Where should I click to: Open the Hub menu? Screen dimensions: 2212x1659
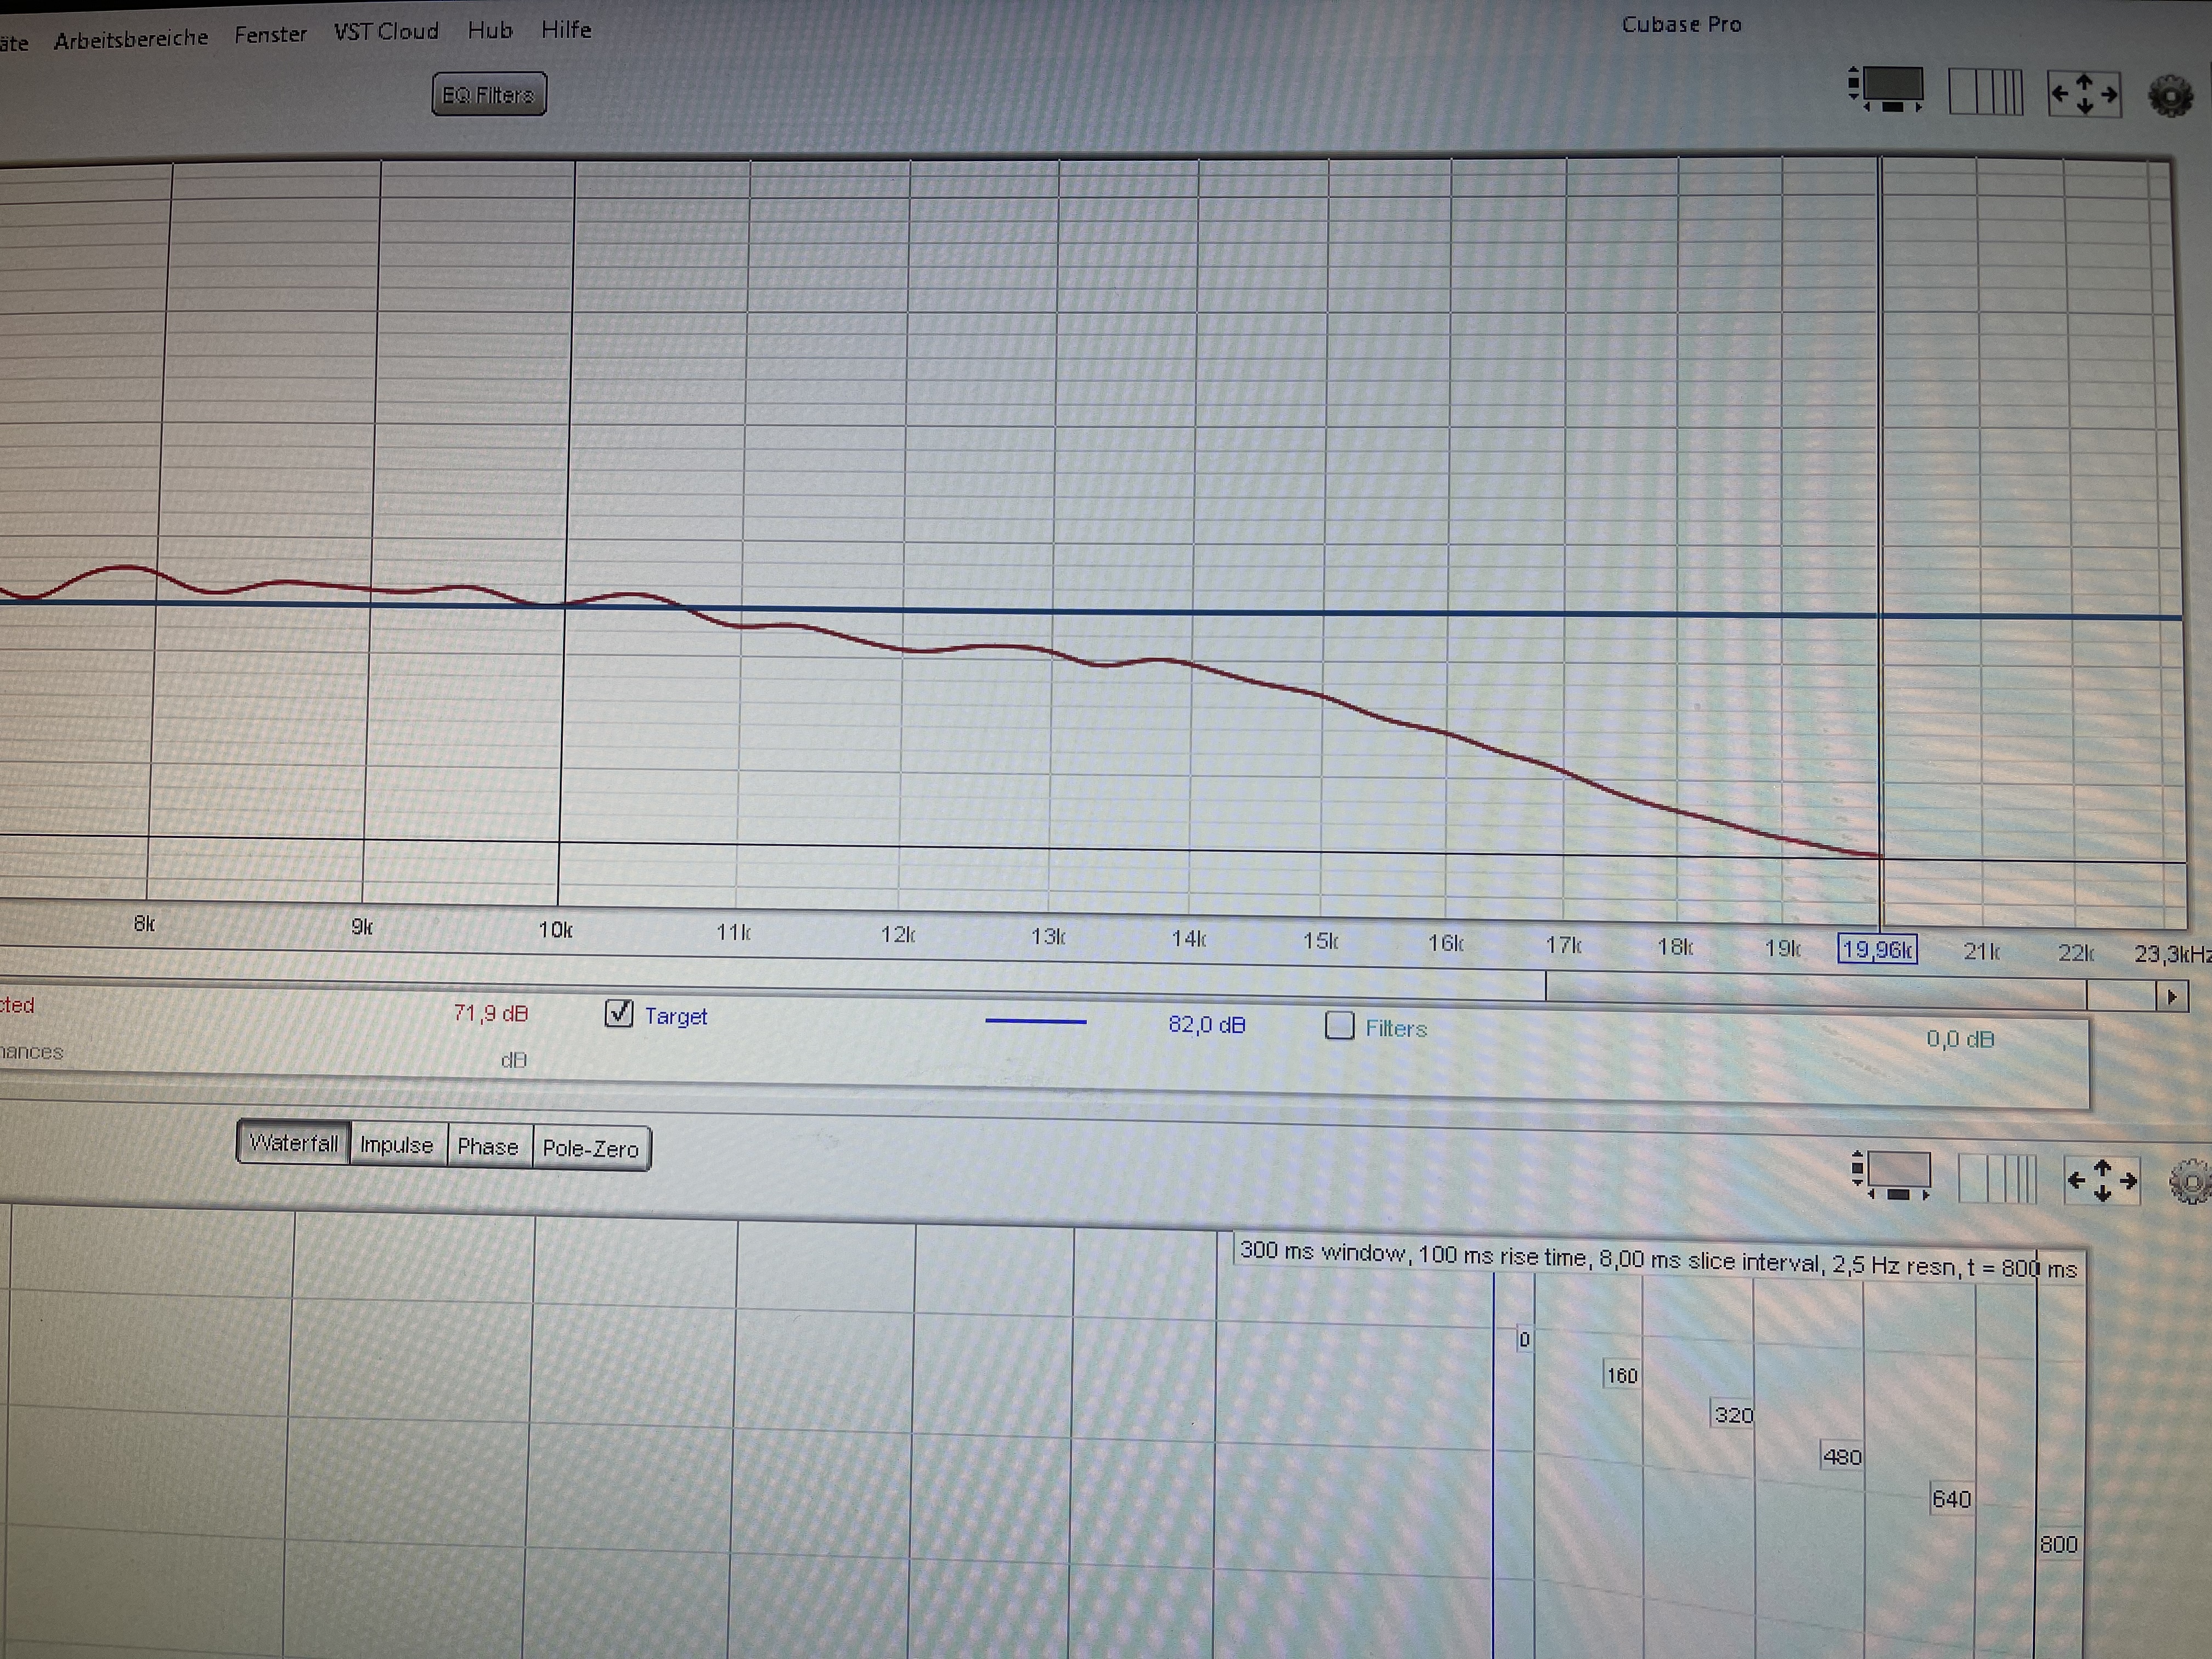pyautogui.click(x=490, y=30)
